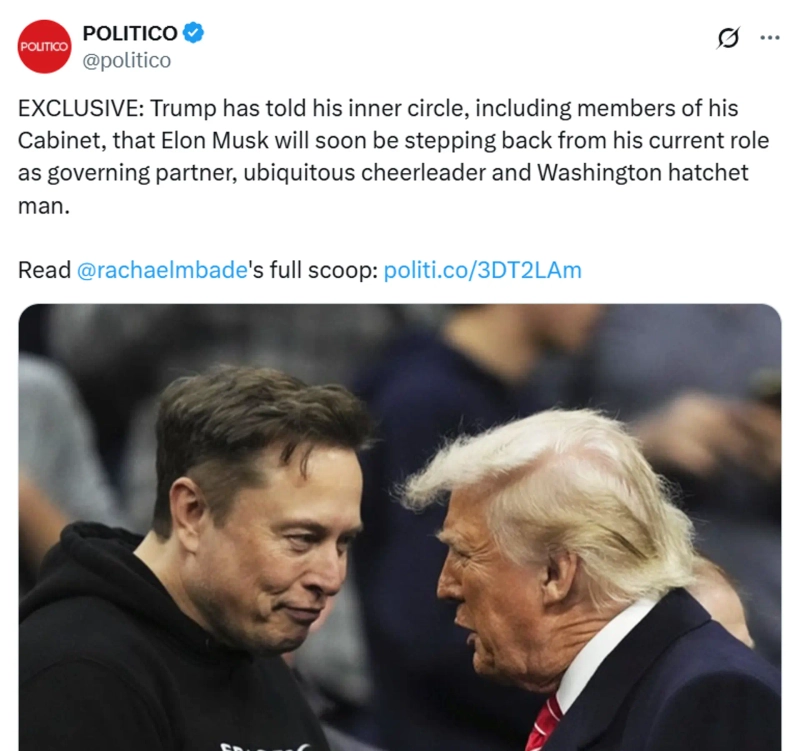
Task: Open the red POLITICO profile avatar
Action: click(x=44, y=46)
